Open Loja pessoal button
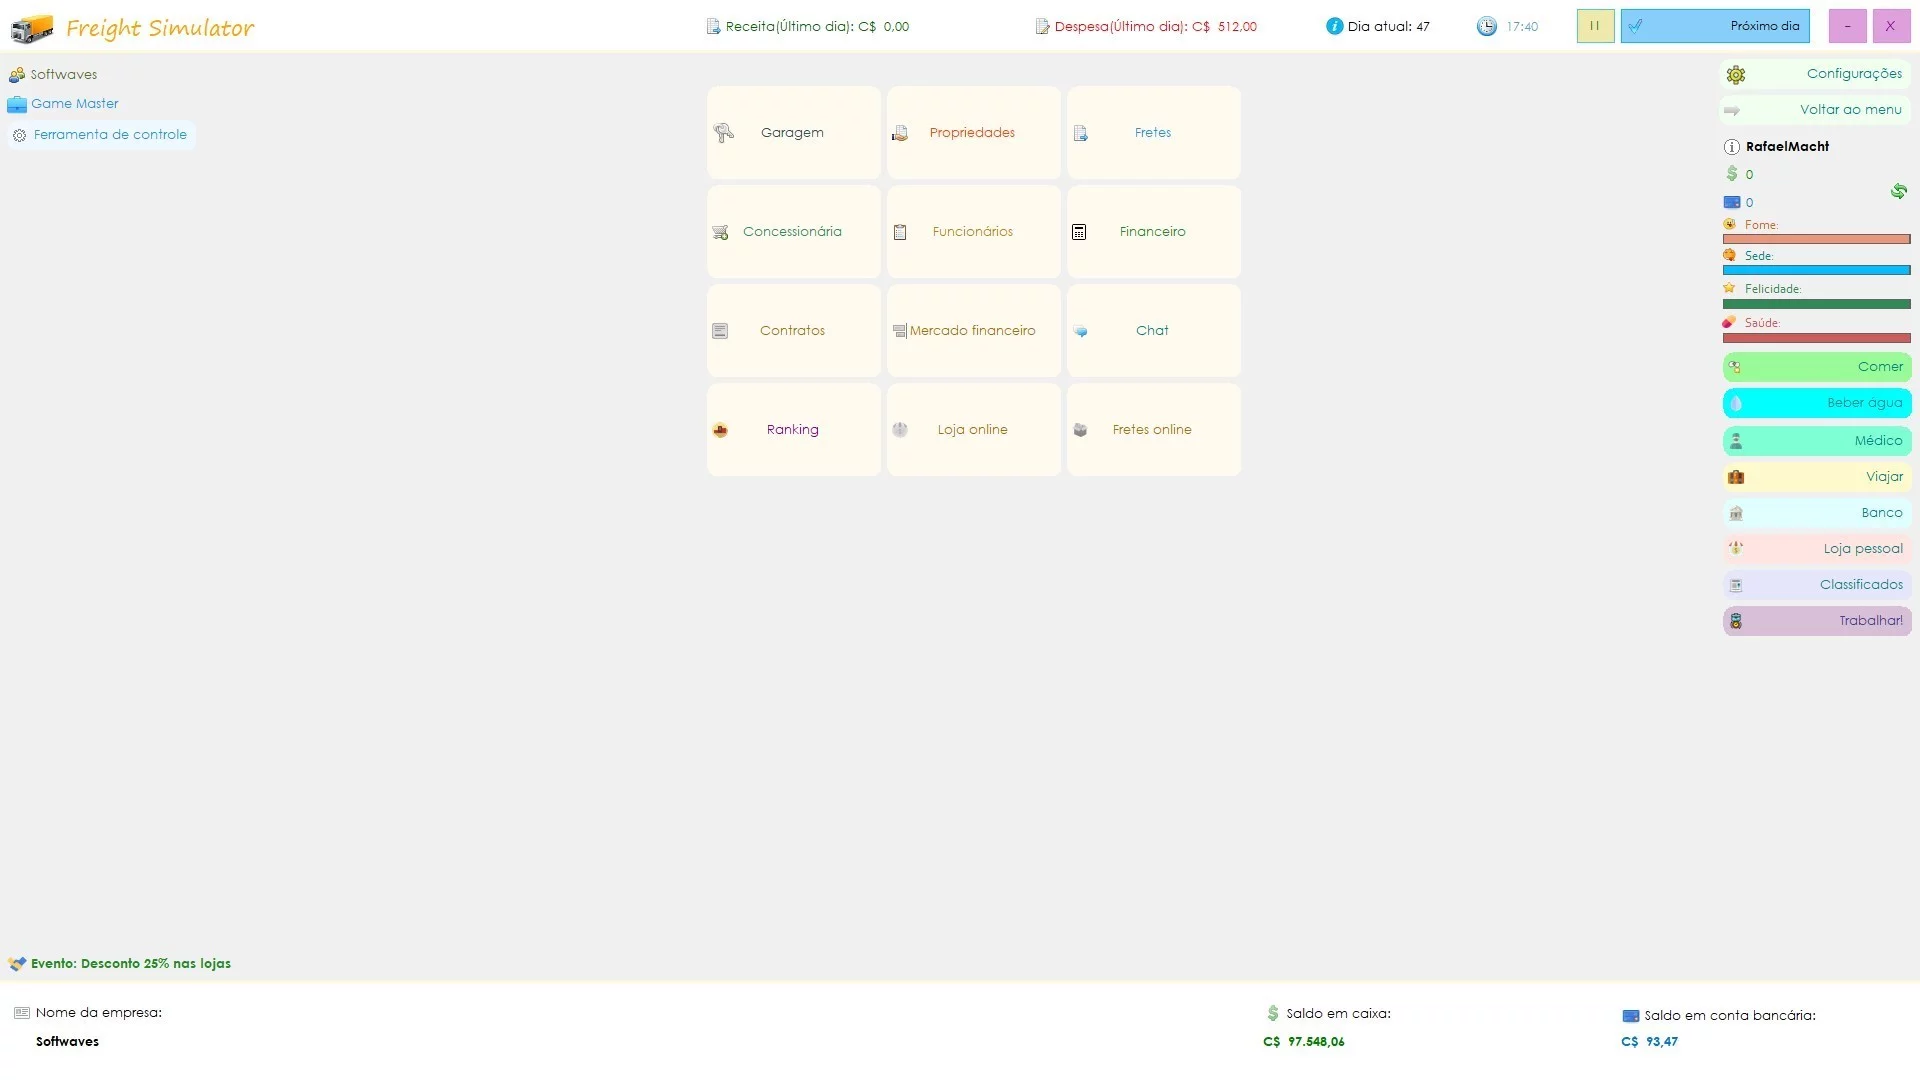The image size is (1920, 1080). (x=1817, y=549)
